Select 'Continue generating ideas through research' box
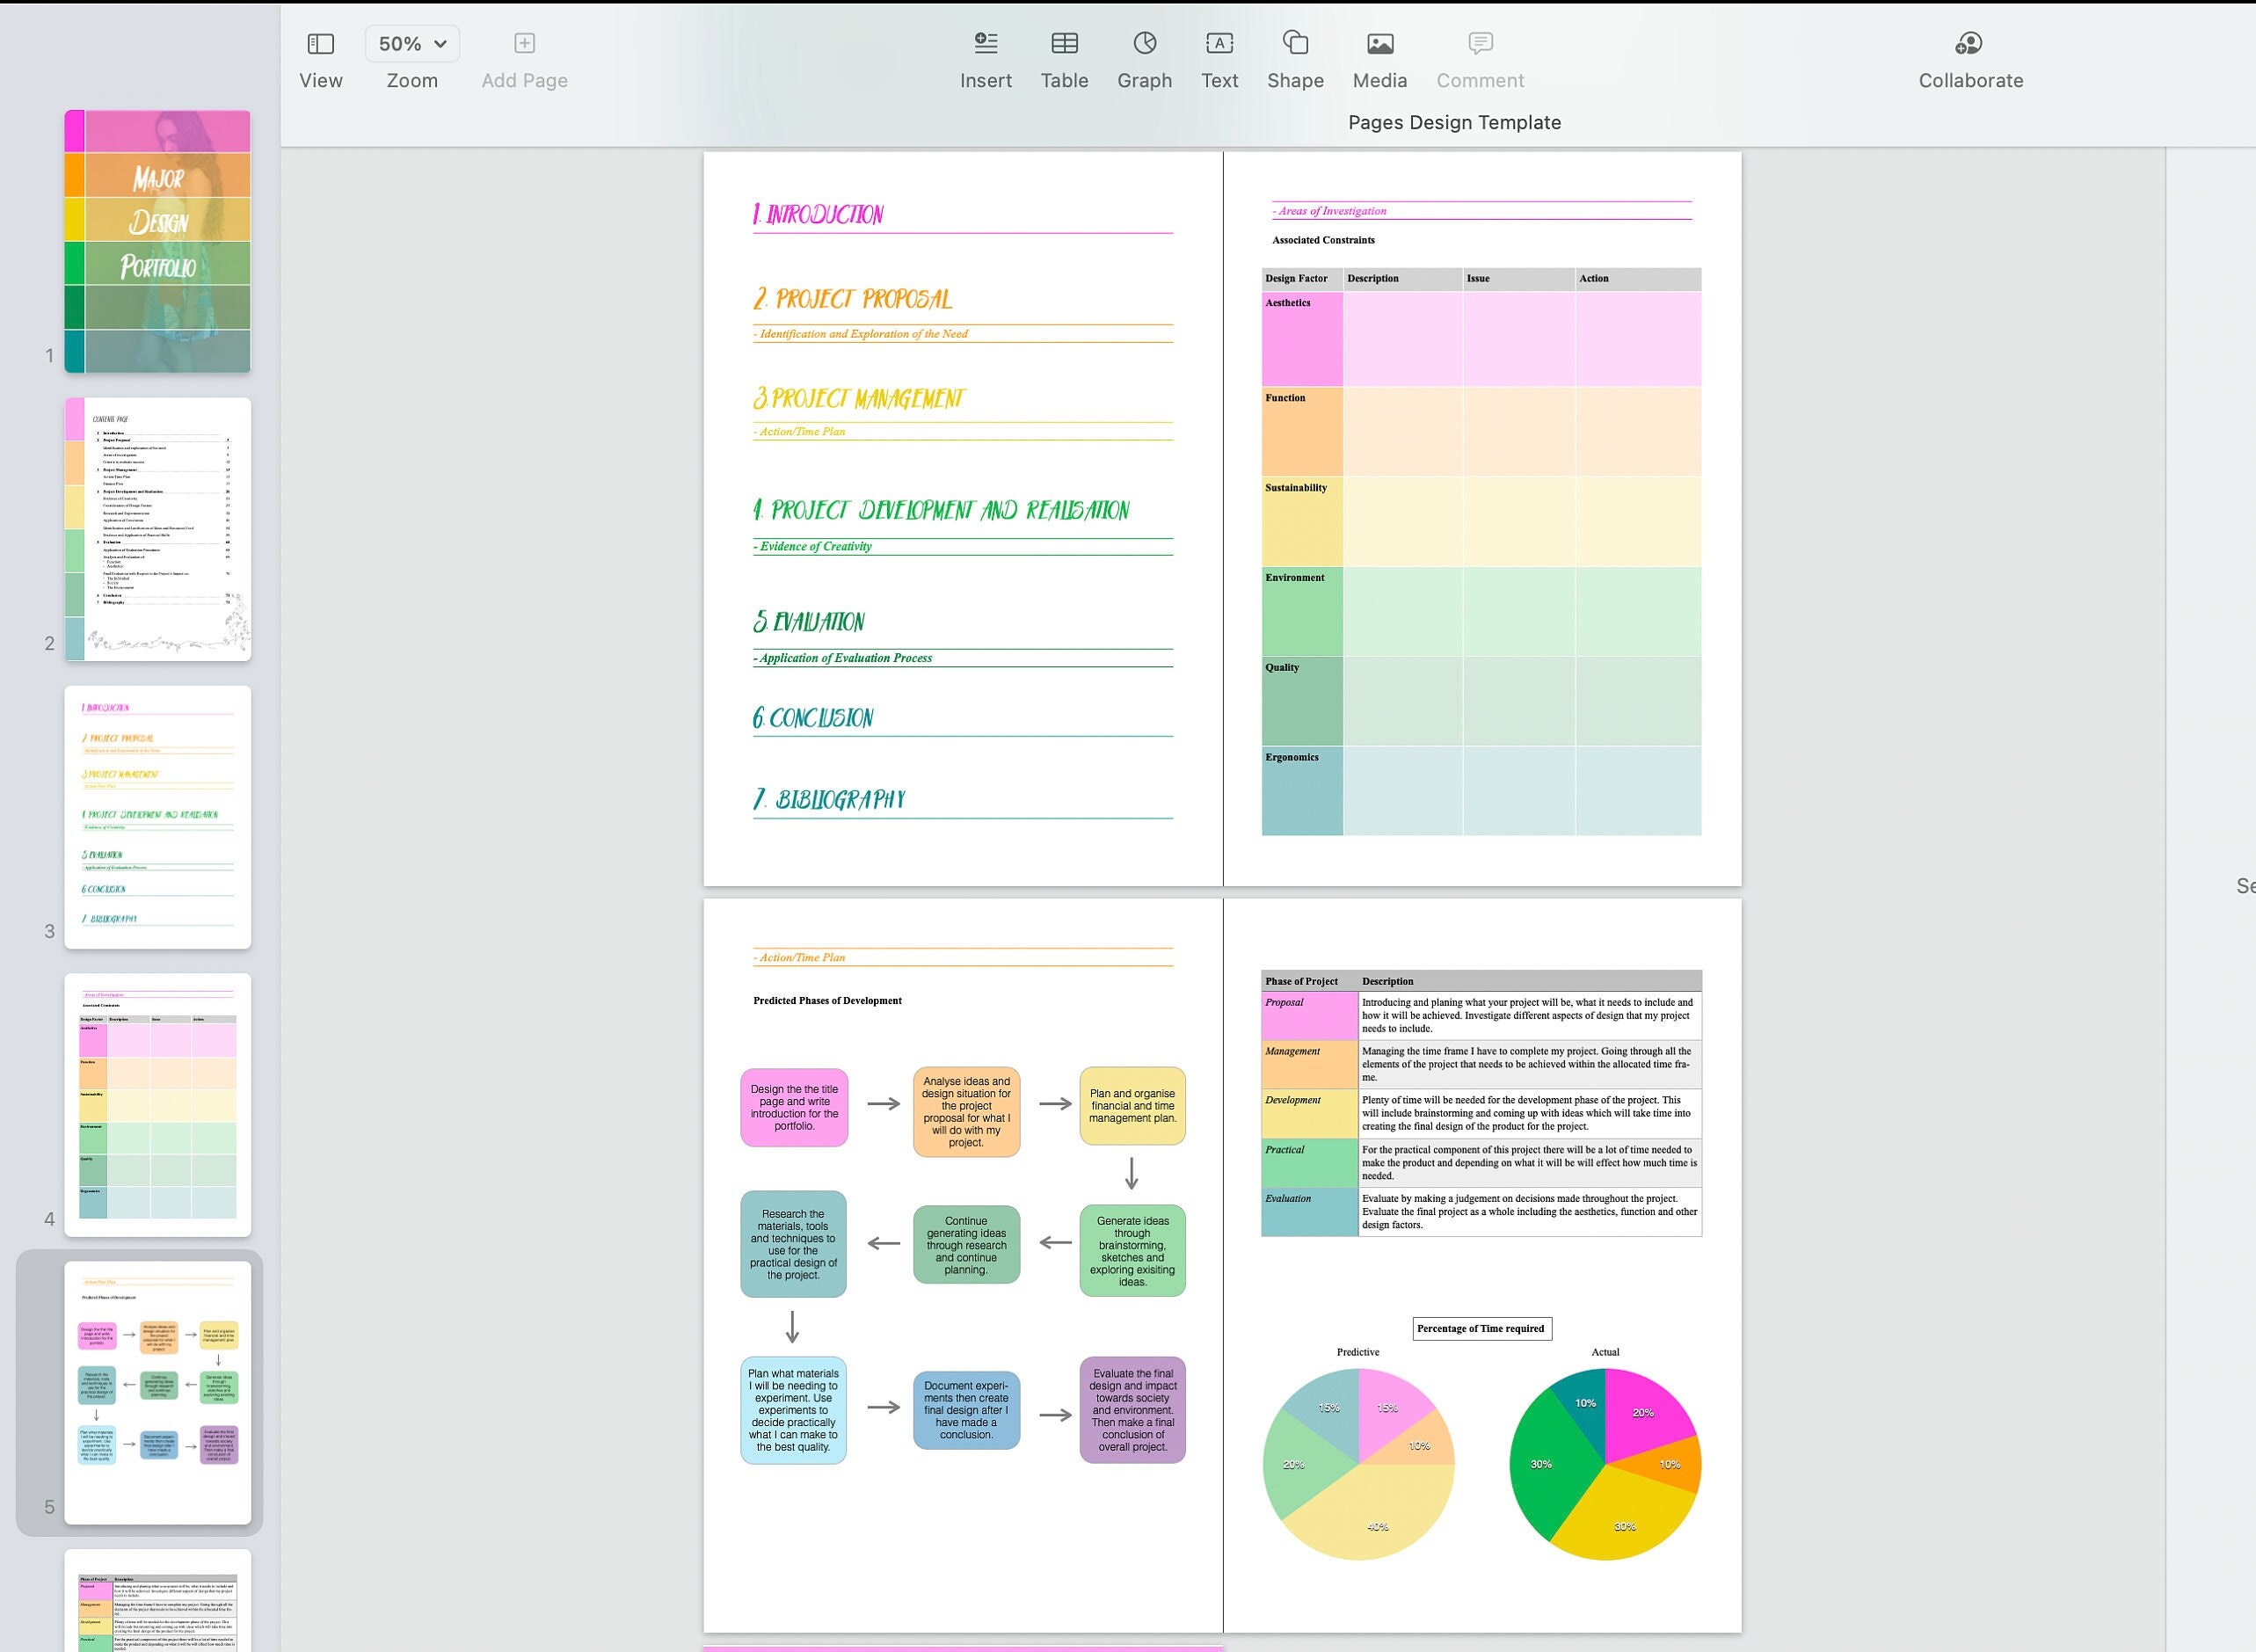Screen dimensions: 2256x1652 click(x=966, y=1244)
